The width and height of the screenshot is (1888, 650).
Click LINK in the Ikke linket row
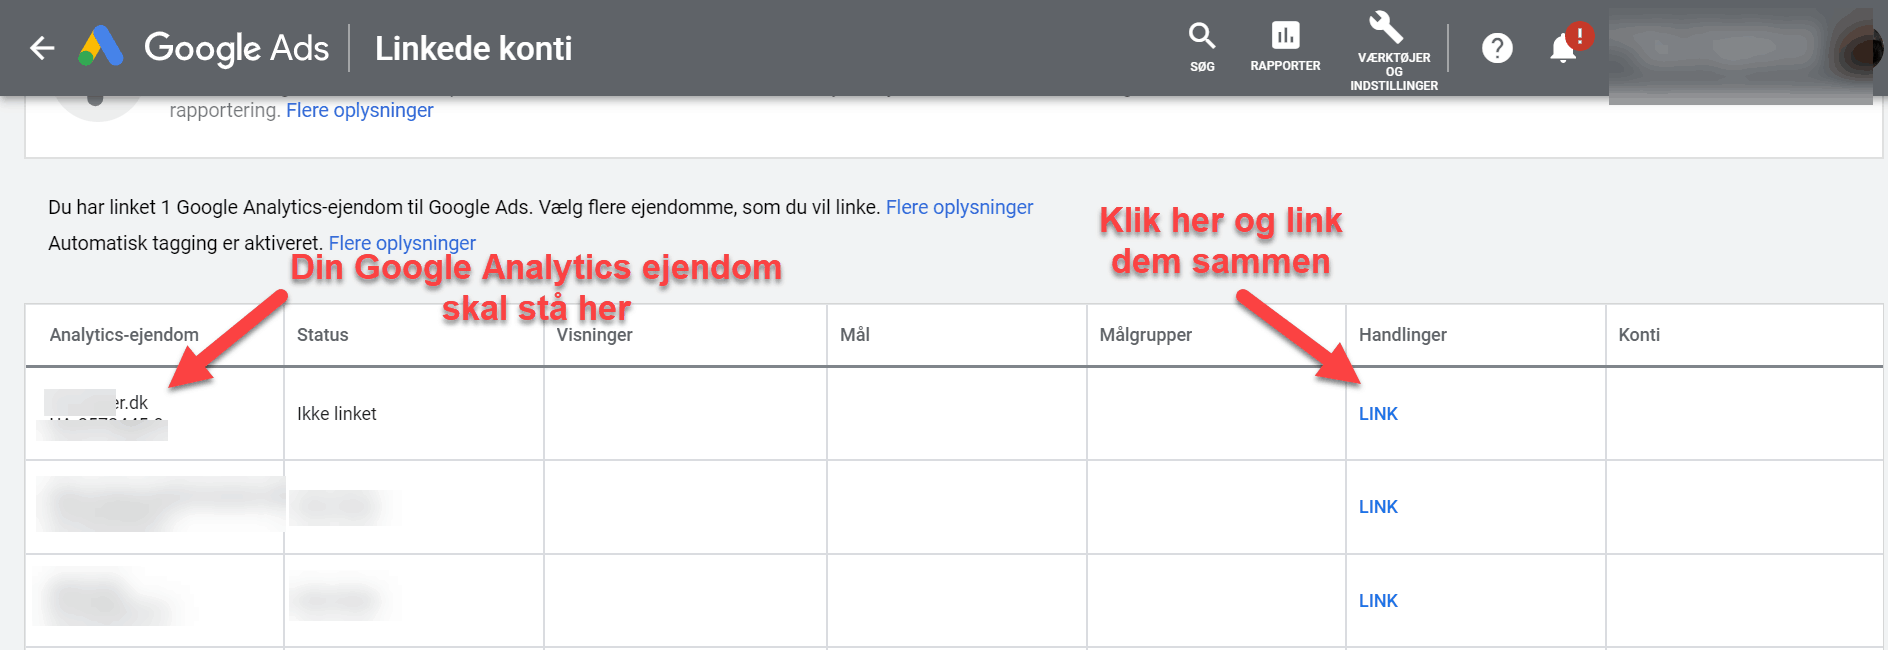point(1378,414)
